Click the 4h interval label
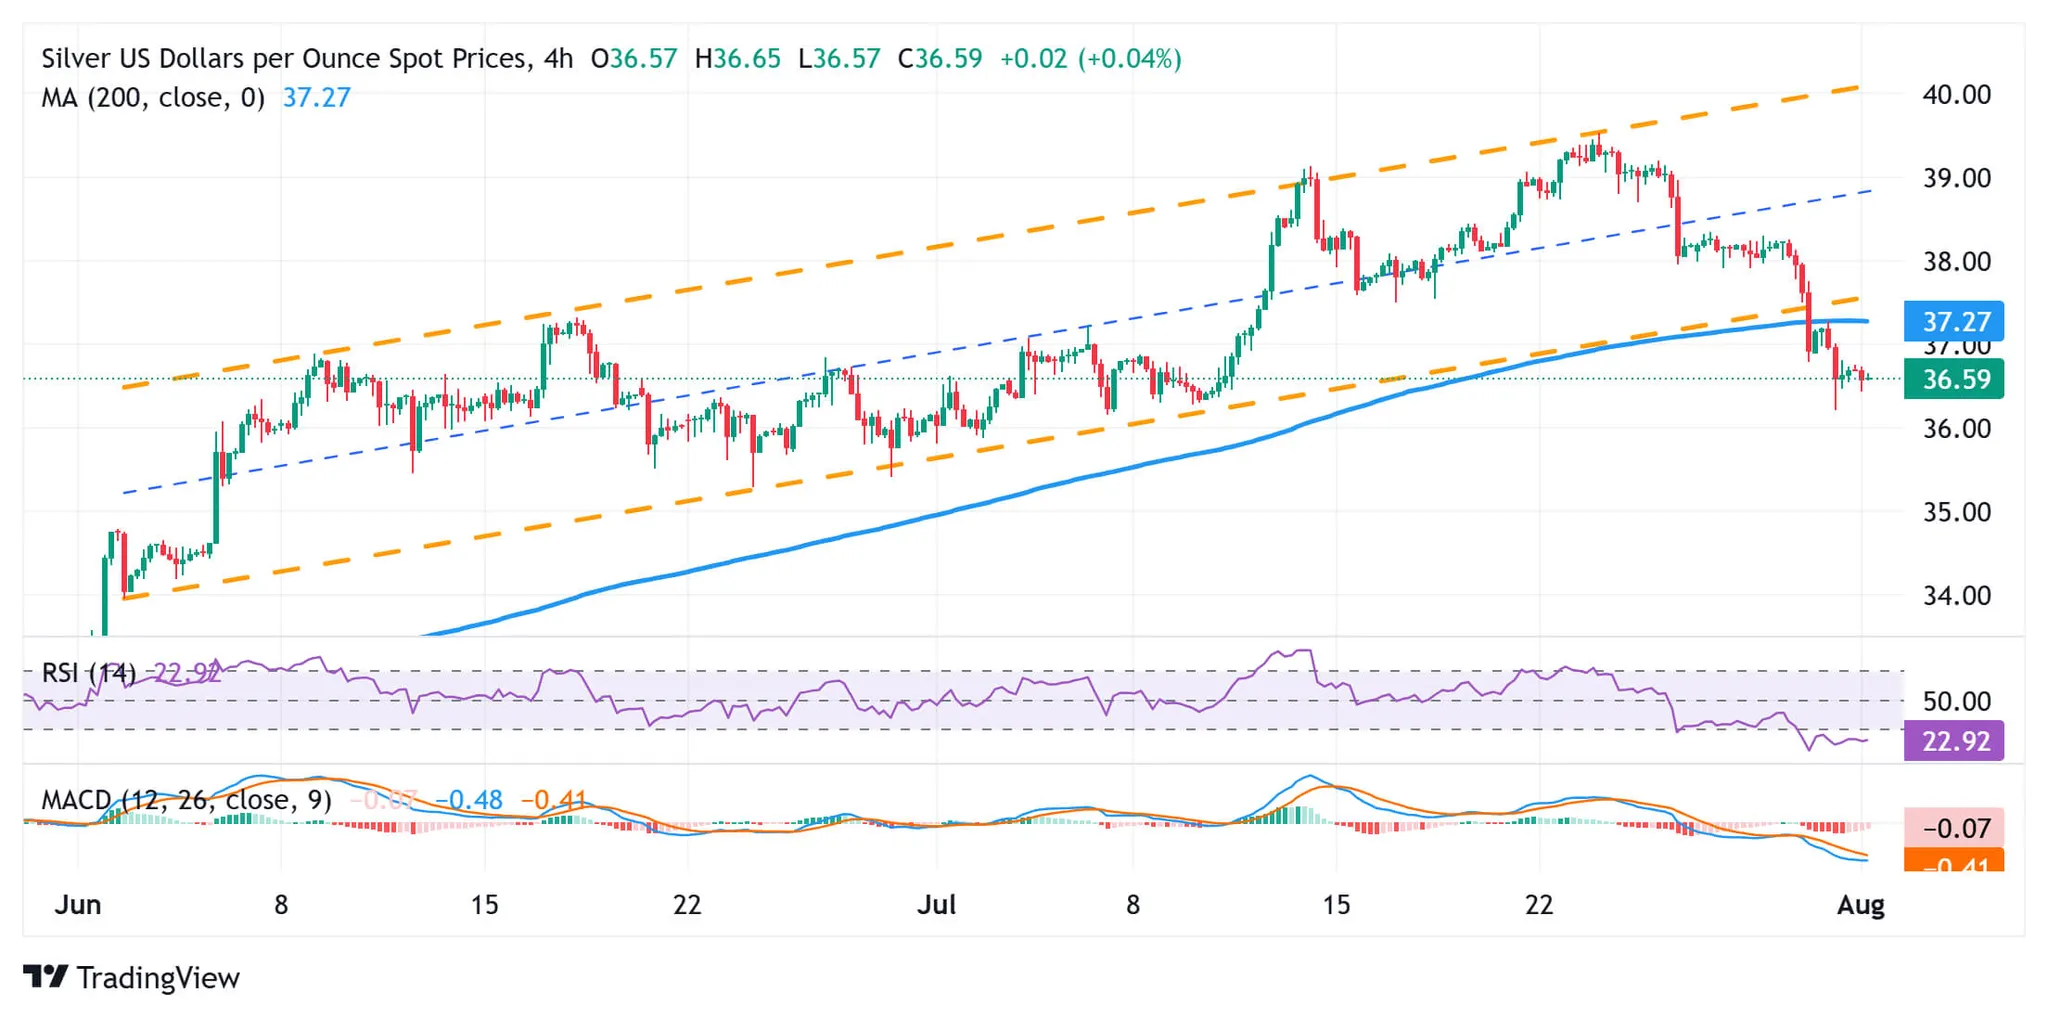The height and width of the screenshot is (1018, 2048). (x=558, y=59)
